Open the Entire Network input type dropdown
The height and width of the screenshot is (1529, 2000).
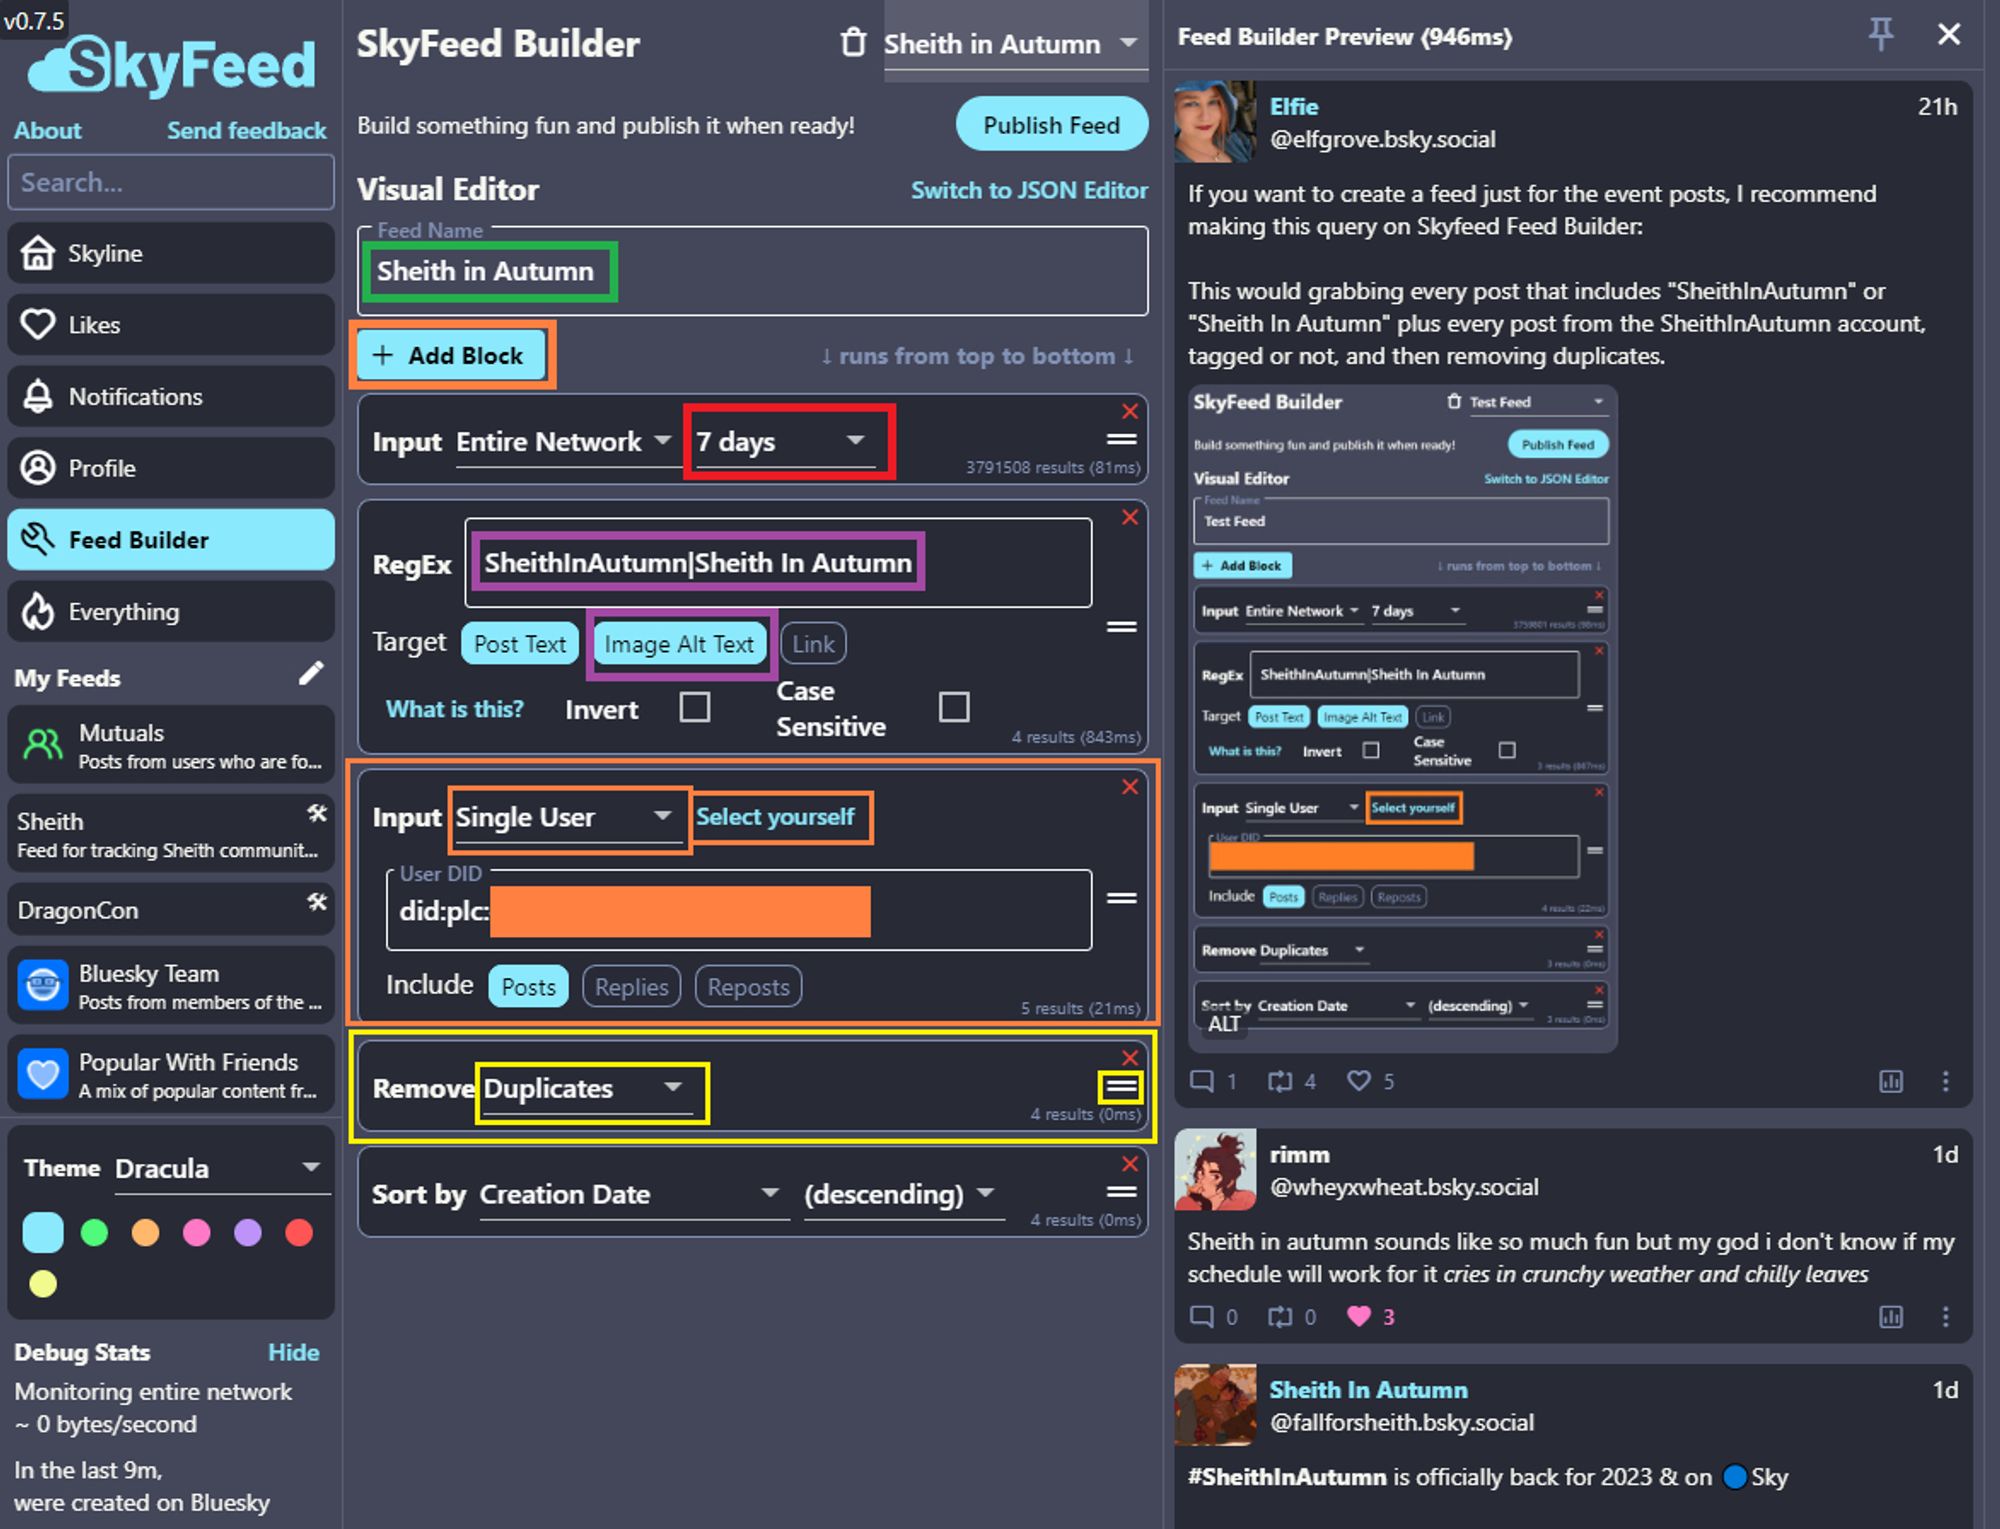tap(563, 441)
